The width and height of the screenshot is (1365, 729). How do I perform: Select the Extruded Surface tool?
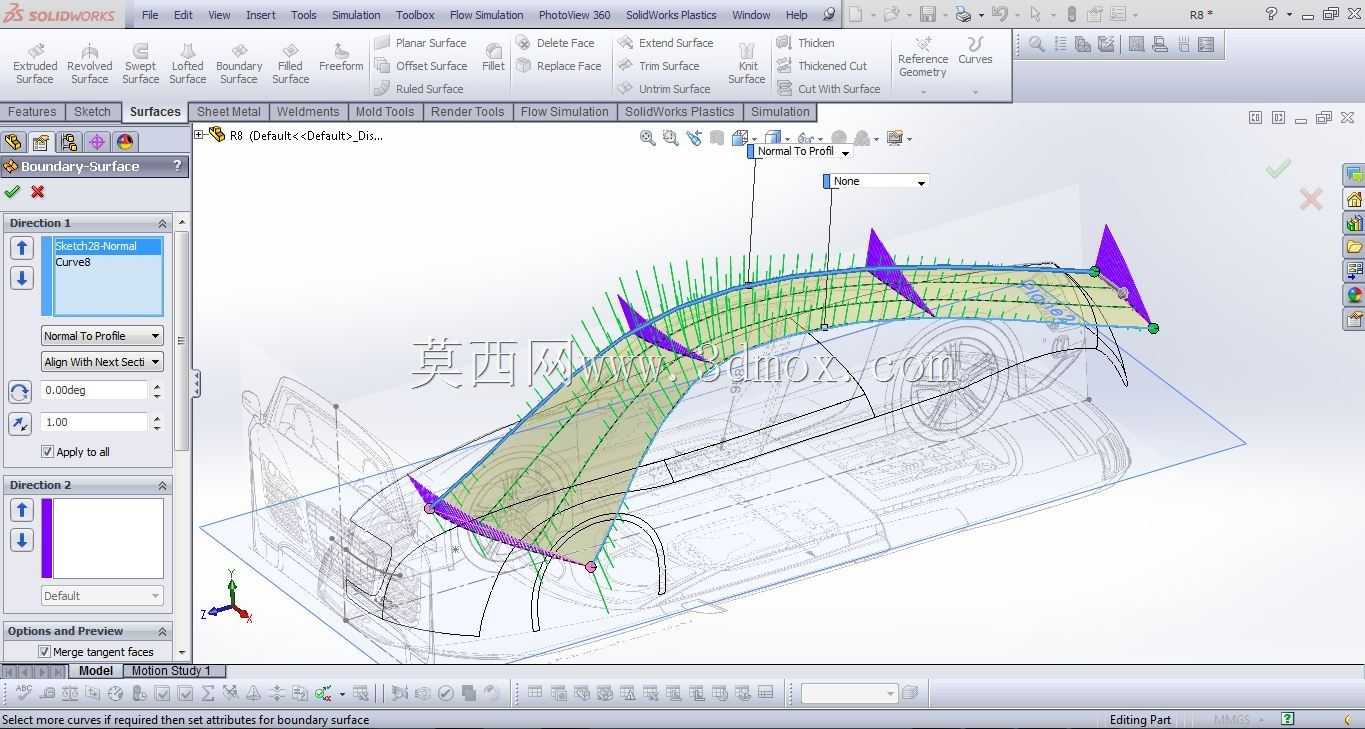pos(35,63)
